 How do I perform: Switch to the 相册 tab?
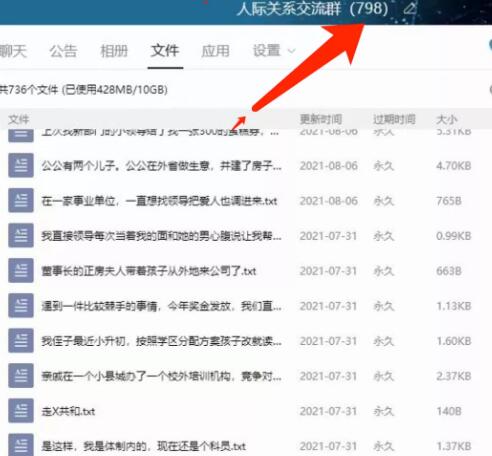(x=114, y=51)
